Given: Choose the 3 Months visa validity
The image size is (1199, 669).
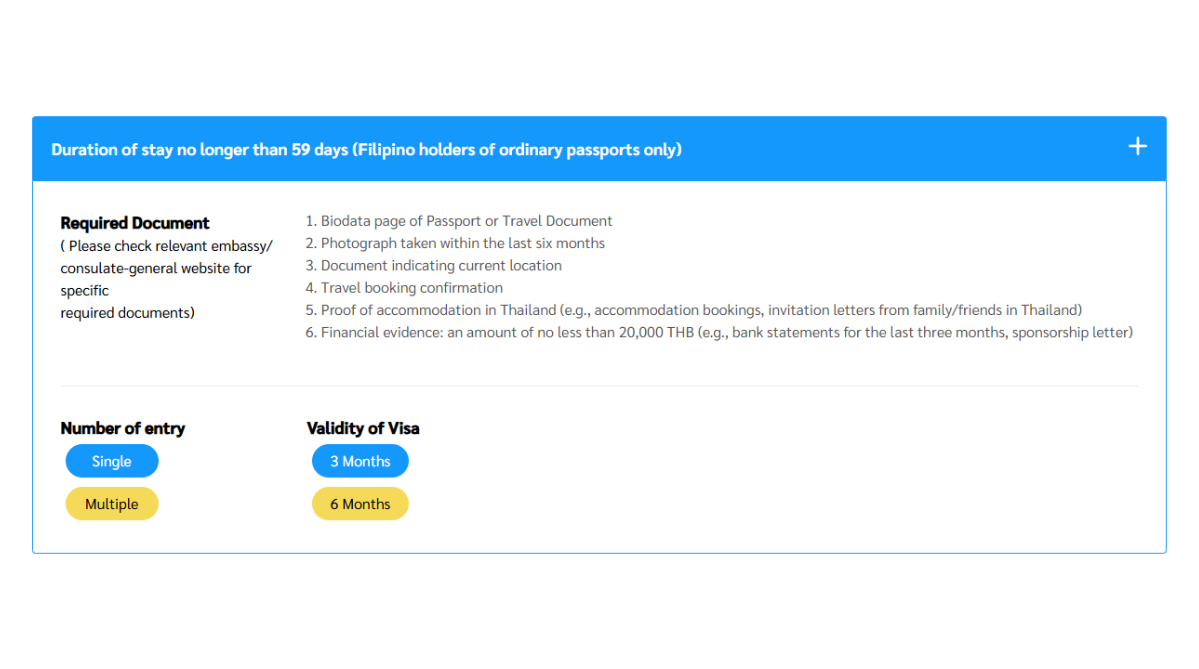Looking at the screenshot, I should coord(360,461).
